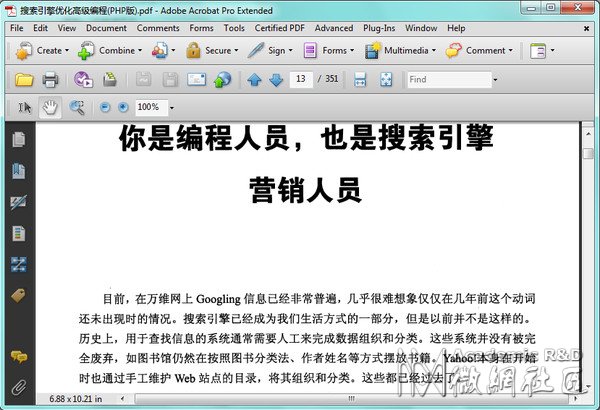Click the Email envelope icon
The image size is (600, 410).
196,80
